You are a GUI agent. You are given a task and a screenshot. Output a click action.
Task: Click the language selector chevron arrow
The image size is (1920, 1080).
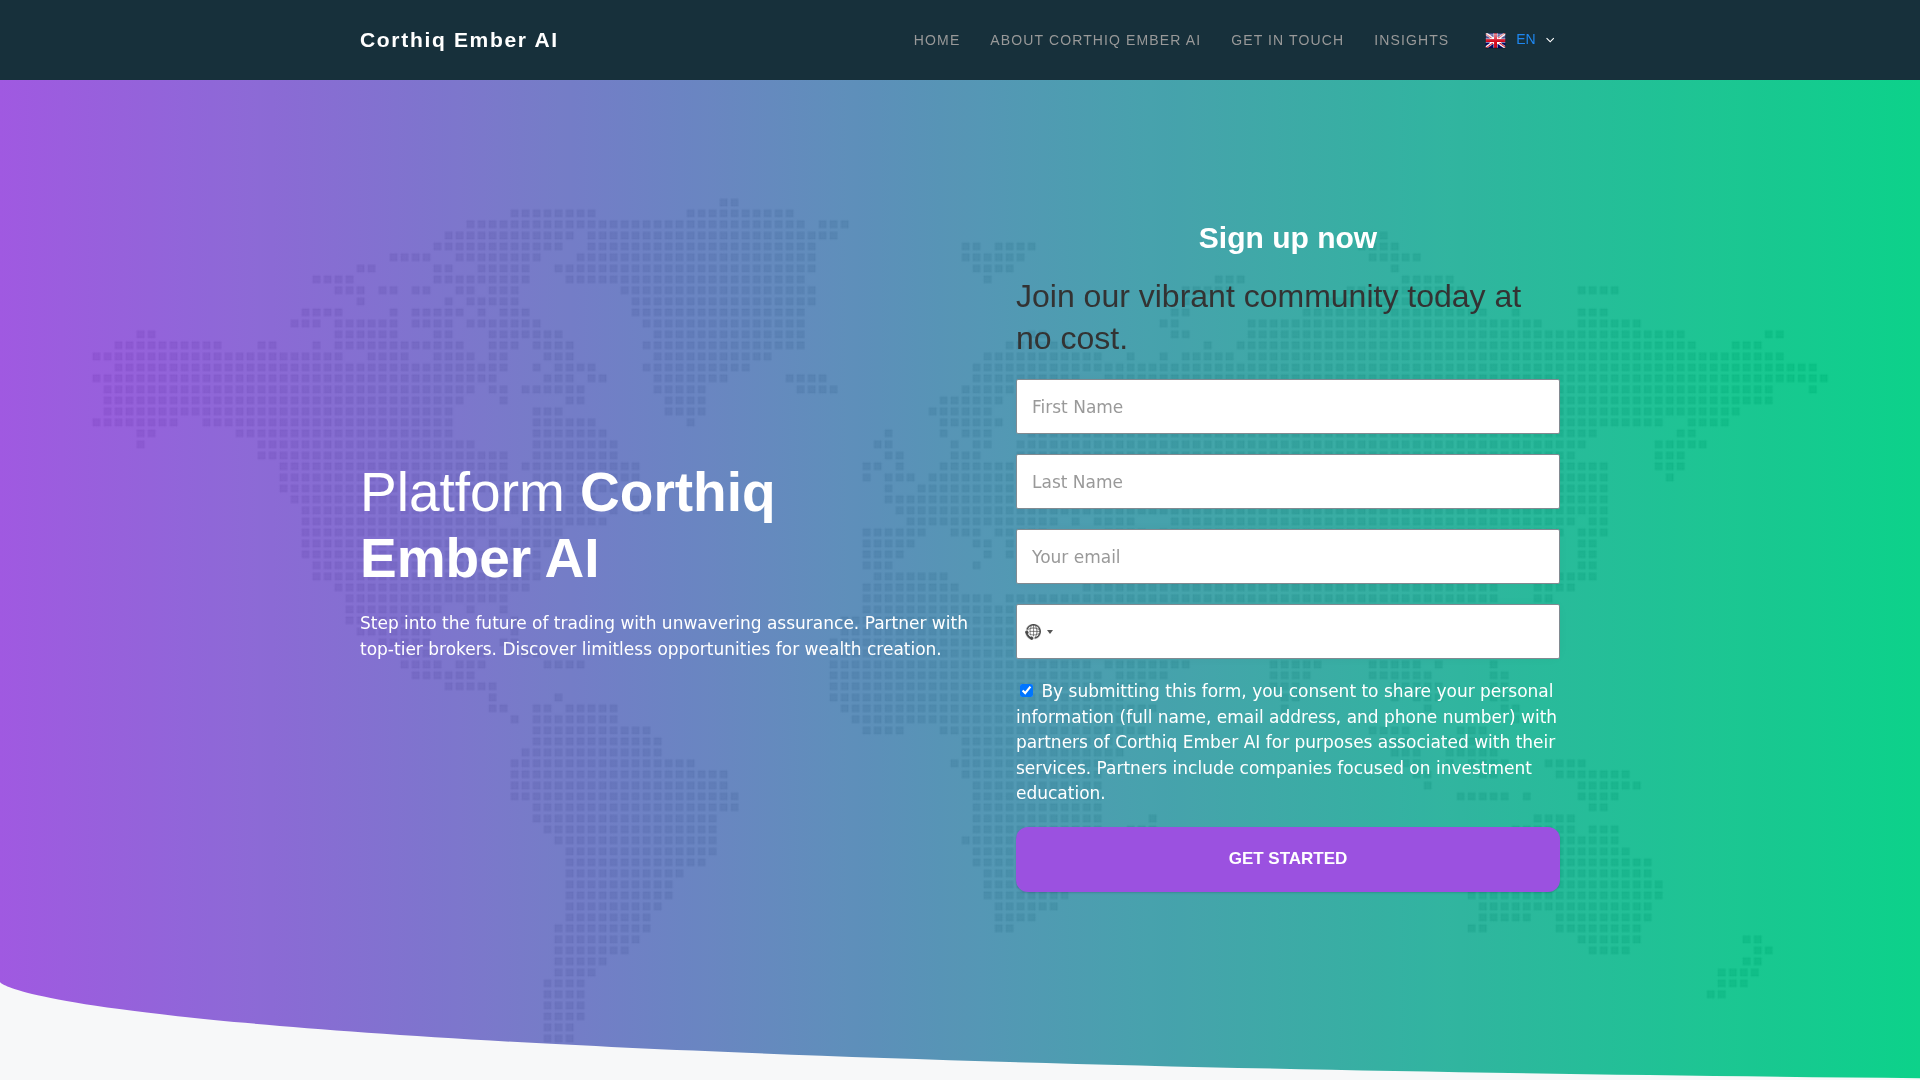coord(1550,40)
